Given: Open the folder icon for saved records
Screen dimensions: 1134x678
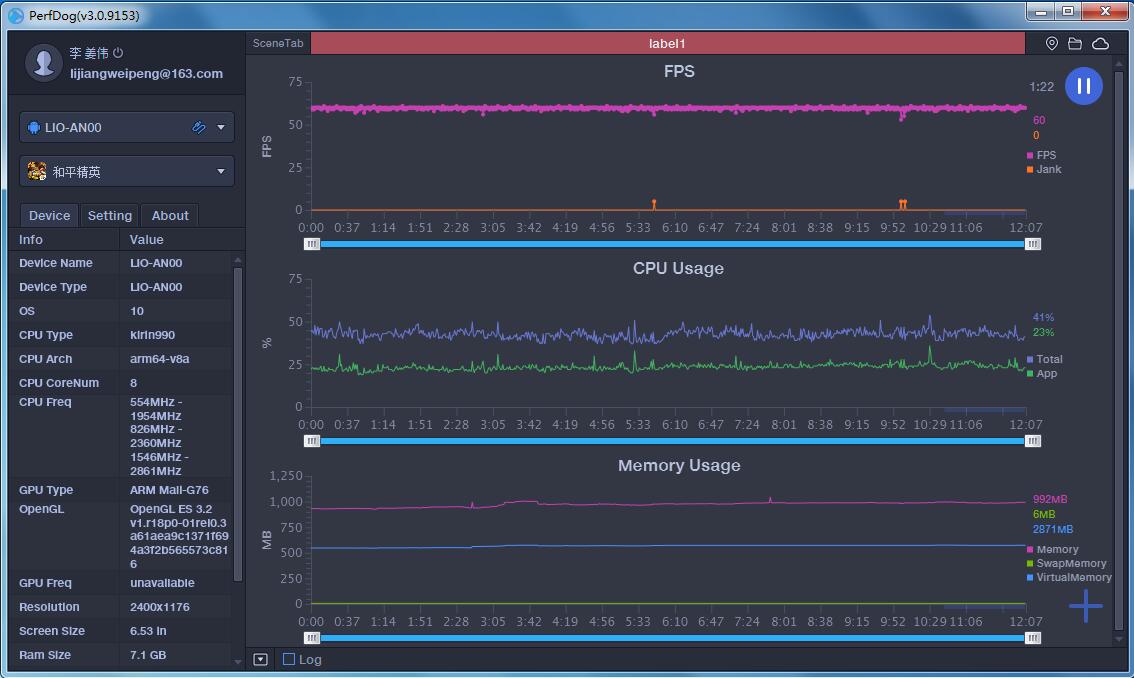Looking at the screenshot, I should pos(1075,44).
